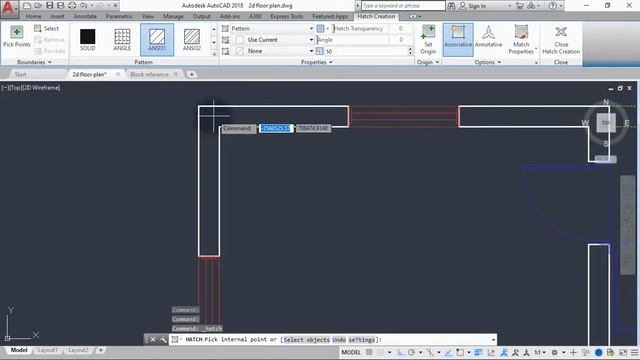Open the None background color dropdown
Screen dimensions: 640x360
coord(311,51)
